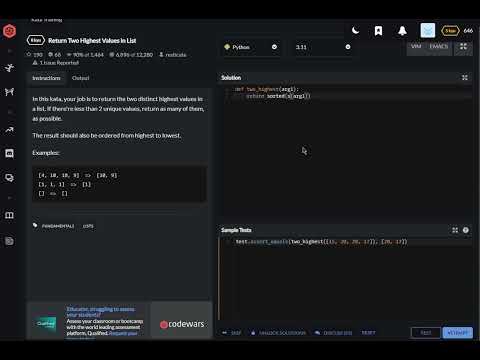Click the codewars logo in the ad
The image size is (480, 360).
(182, 324)
